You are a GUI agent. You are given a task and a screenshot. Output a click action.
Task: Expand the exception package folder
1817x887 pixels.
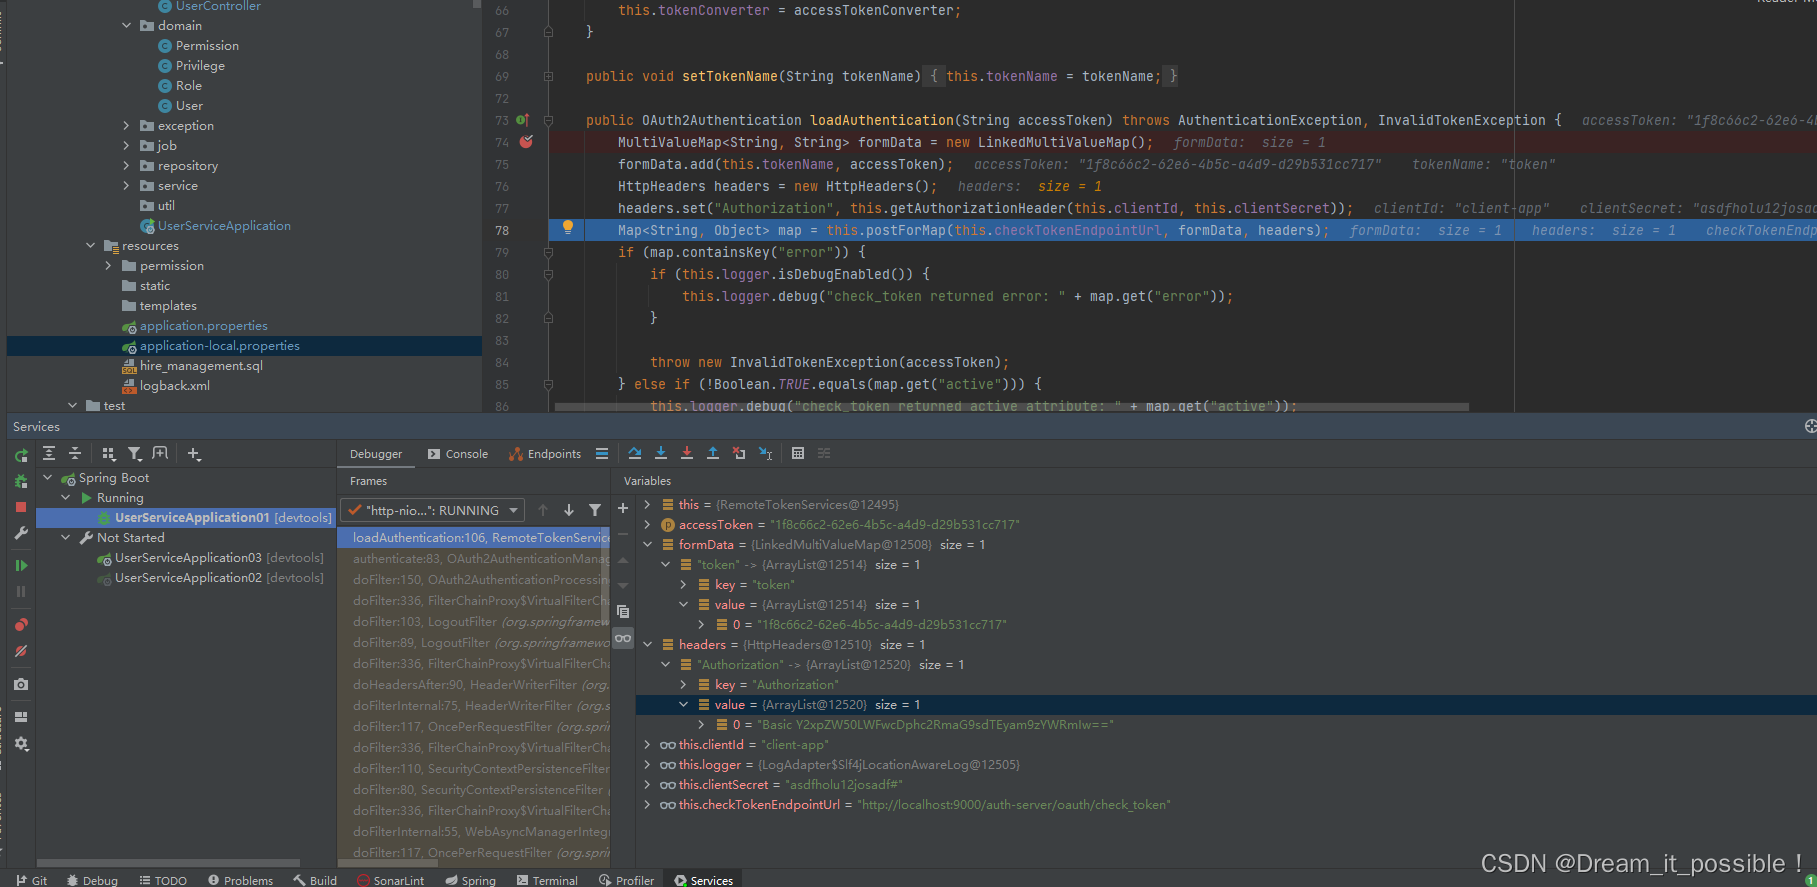(x=126, y=126)
